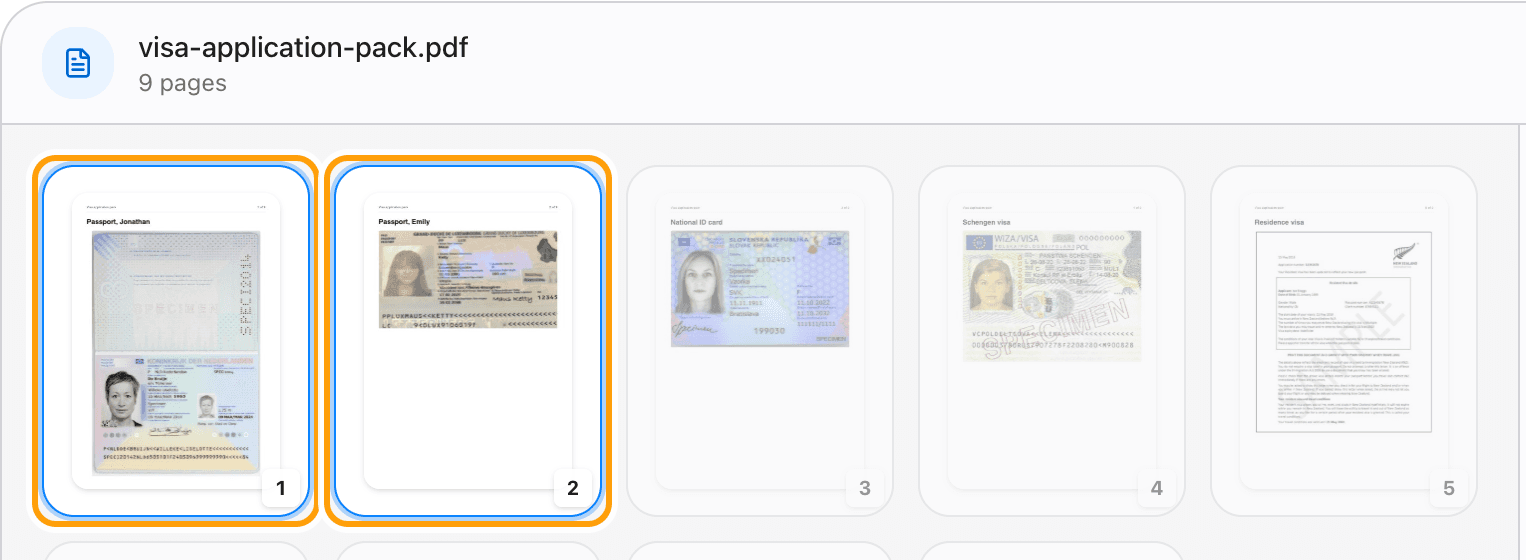Select page 2 thumbnail Passport, Emily
1526x560 pixels.
[468, 340]
